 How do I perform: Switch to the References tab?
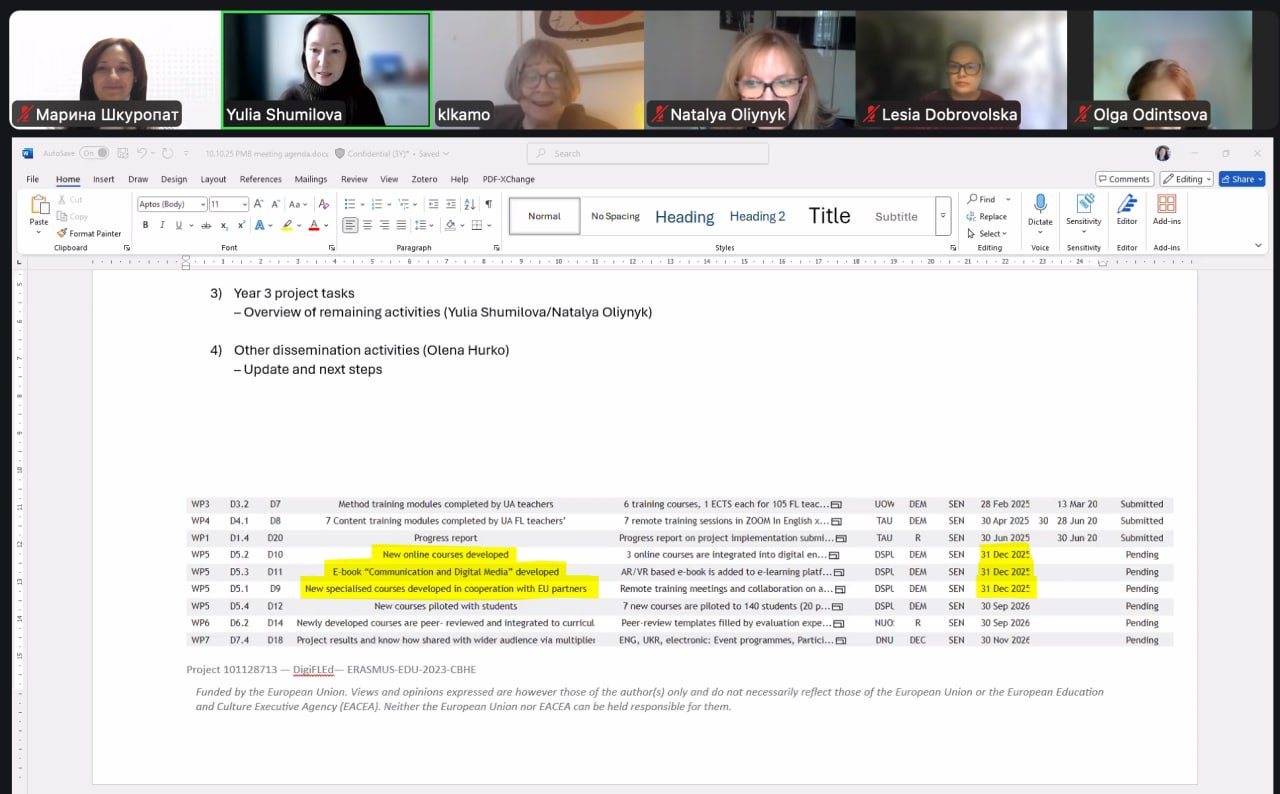[x=260, y=179]
